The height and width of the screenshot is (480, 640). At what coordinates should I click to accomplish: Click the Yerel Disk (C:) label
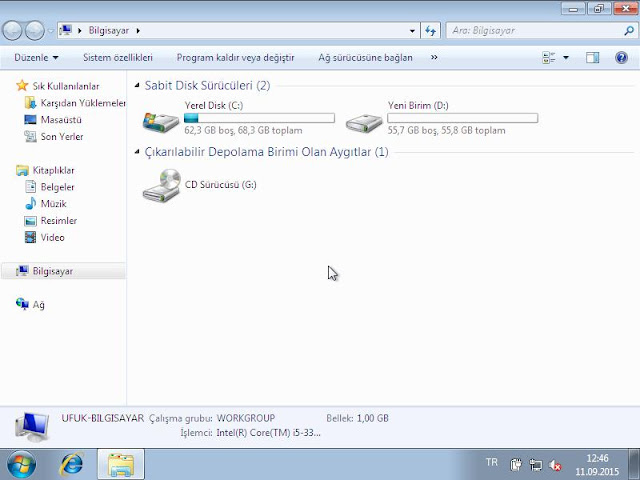pos(213,105)
